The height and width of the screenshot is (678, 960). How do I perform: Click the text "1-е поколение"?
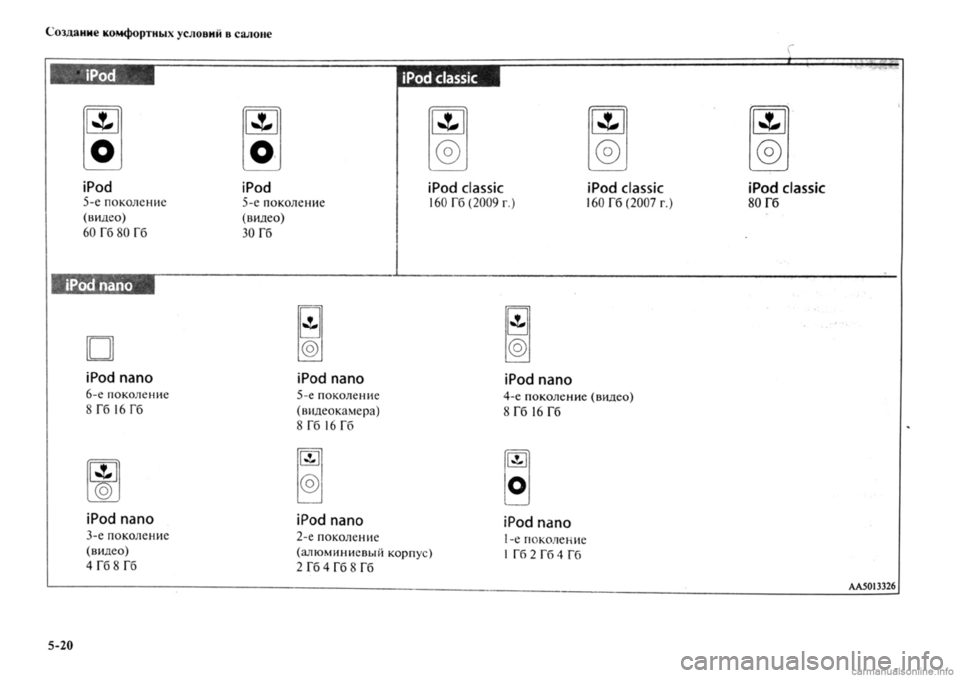(x=545, y=540)
